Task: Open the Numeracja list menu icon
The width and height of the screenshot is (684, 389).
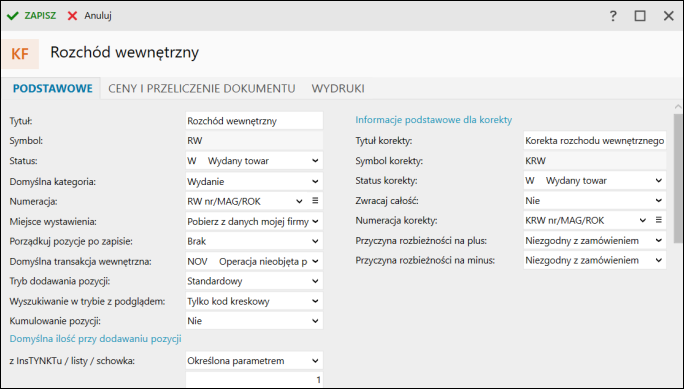Action: (x=315, y=201)
